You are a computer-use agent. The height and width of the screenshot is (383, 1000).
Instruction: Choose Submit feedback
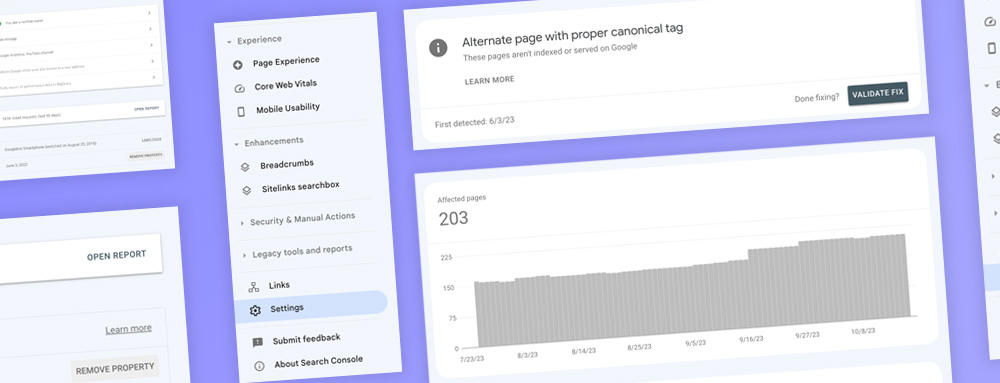tap(306, 338)
